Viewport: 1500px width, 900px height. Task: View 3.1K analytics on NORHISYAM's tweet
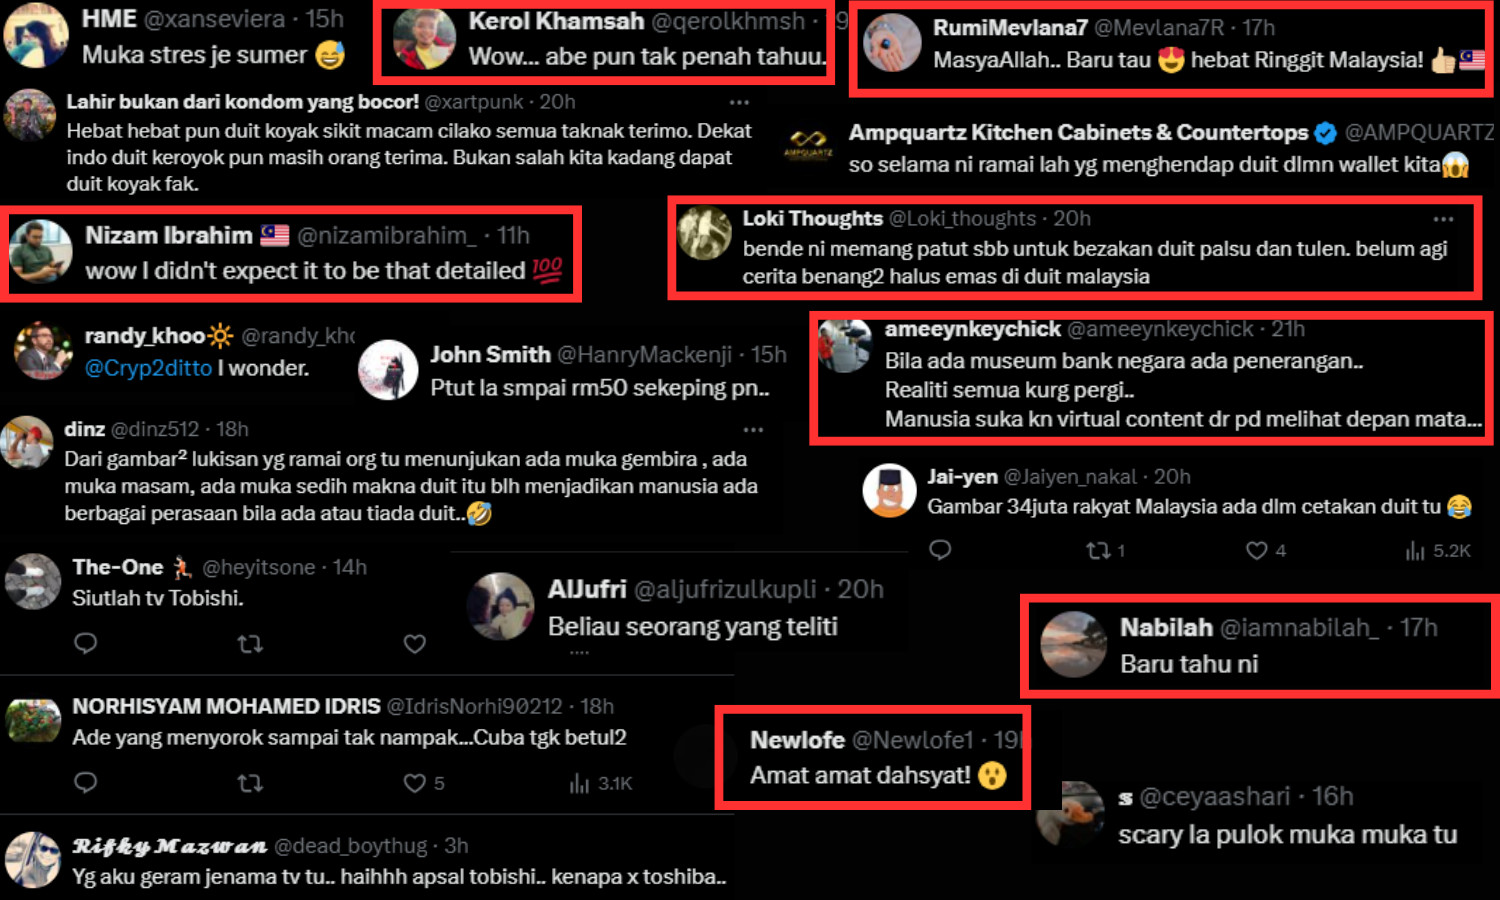(x=601, y=783)
